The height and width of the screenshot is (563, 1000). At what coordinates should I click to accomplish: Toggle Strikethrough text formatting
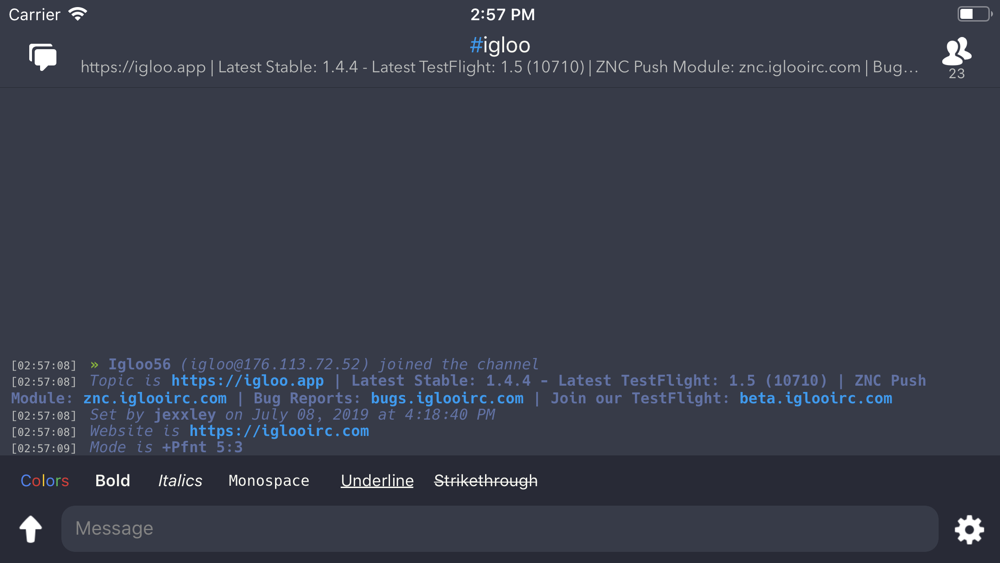click(486, 481)
